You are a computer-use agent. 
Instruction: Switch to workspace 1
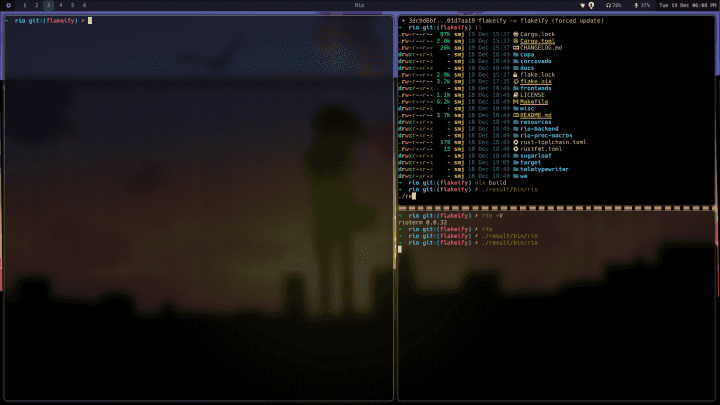click(x=24, y=6)
